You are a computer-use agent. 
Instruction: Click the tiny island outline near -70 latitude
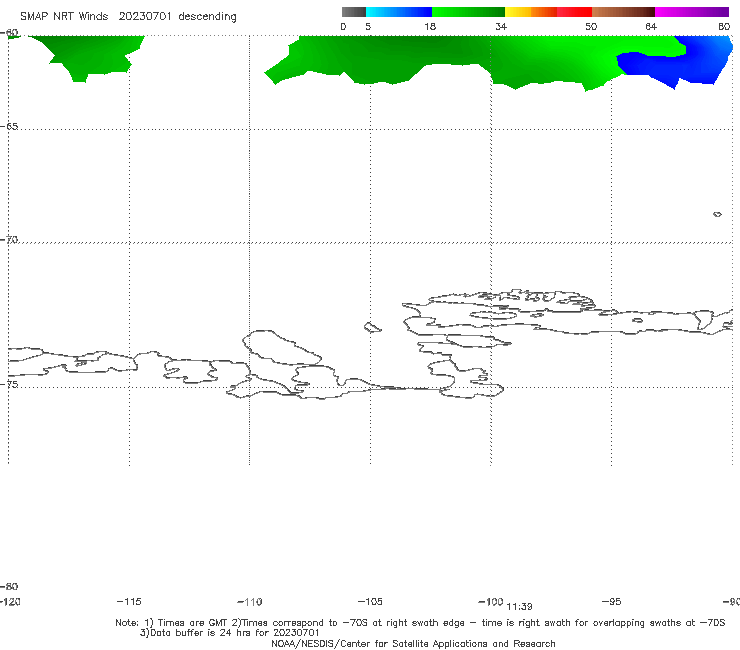coord(717,214)
